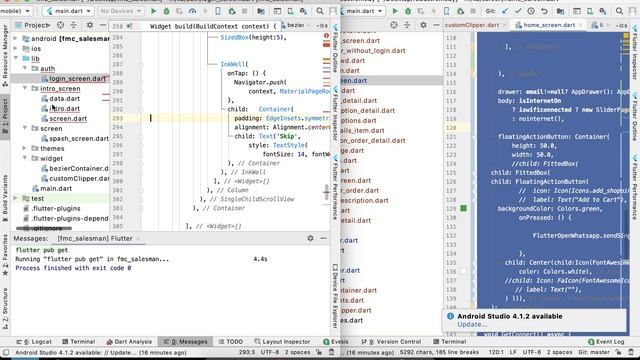Viewport: 640px width, 360px height.
Task: Collapse all in left Project panel
Action: click(73, 25)
